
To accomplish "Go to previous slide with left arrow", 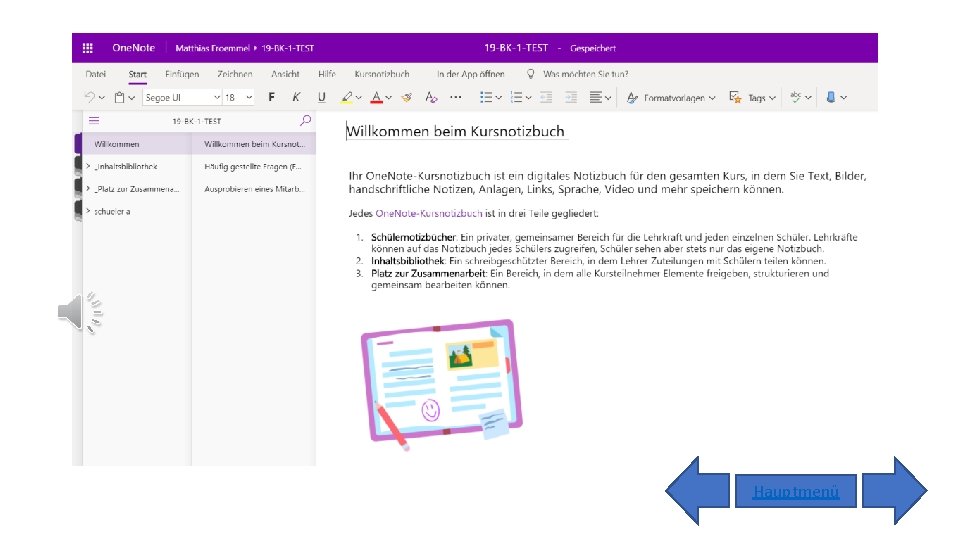I will (697, 490).
